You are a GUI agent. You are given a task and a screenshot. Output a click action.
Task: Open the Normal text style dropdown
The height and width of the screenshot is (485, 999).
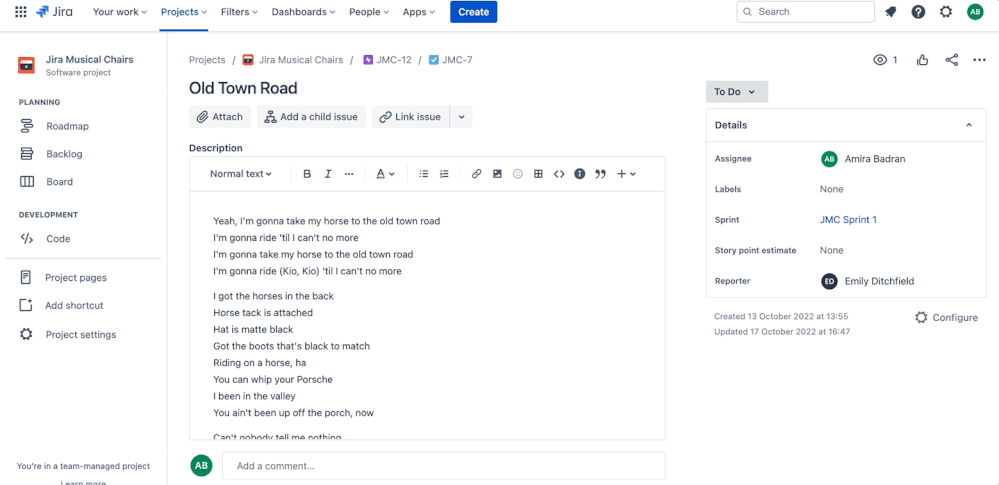coord(241,173)
